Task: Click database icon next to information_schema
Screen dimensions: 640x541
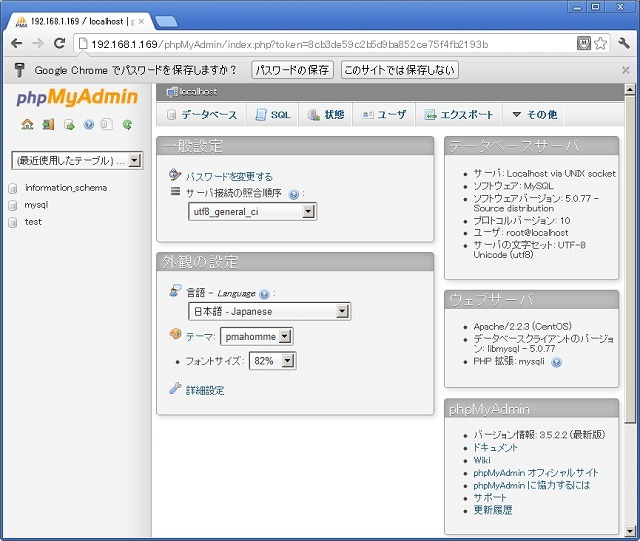Action: 13,188
